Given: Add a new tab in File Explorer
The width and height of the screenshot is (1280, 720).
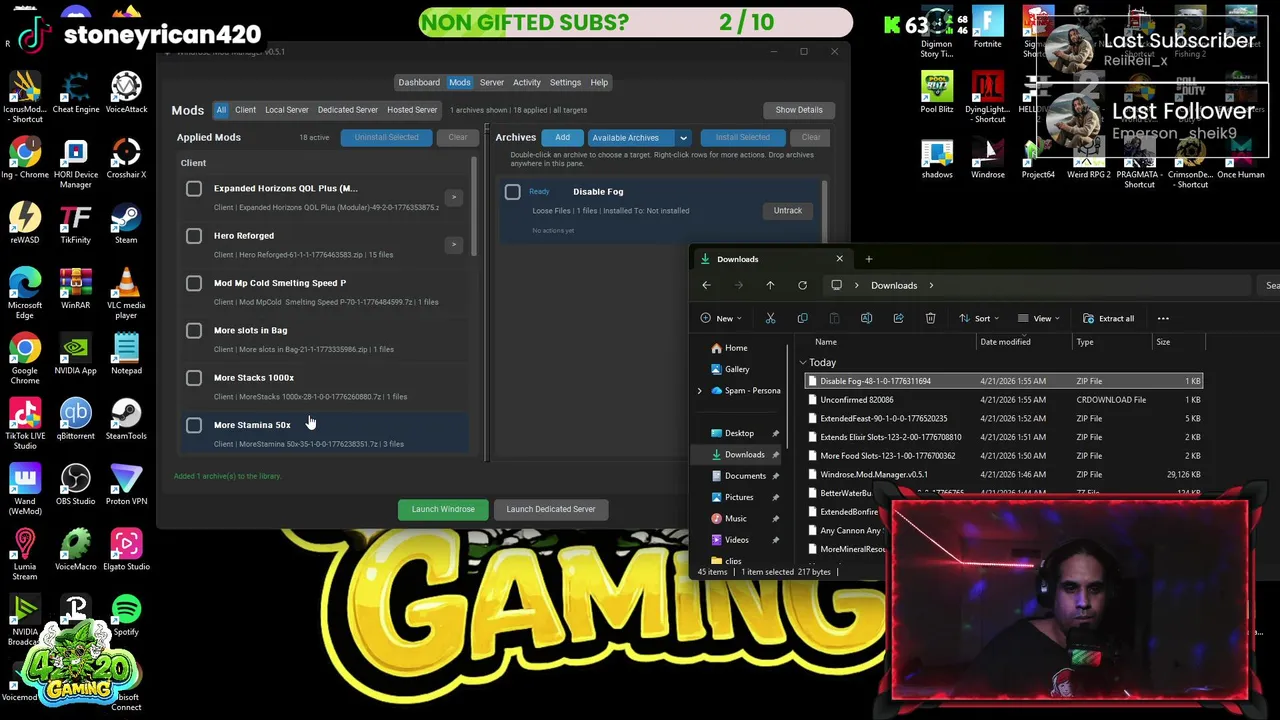Looking at the screenshot, I should pyautogui.click(x=868, y=259).
